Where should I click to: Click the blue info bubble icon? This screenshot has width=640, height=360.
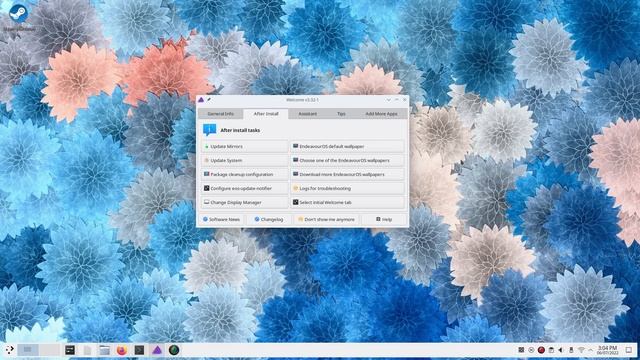(209, 130)
